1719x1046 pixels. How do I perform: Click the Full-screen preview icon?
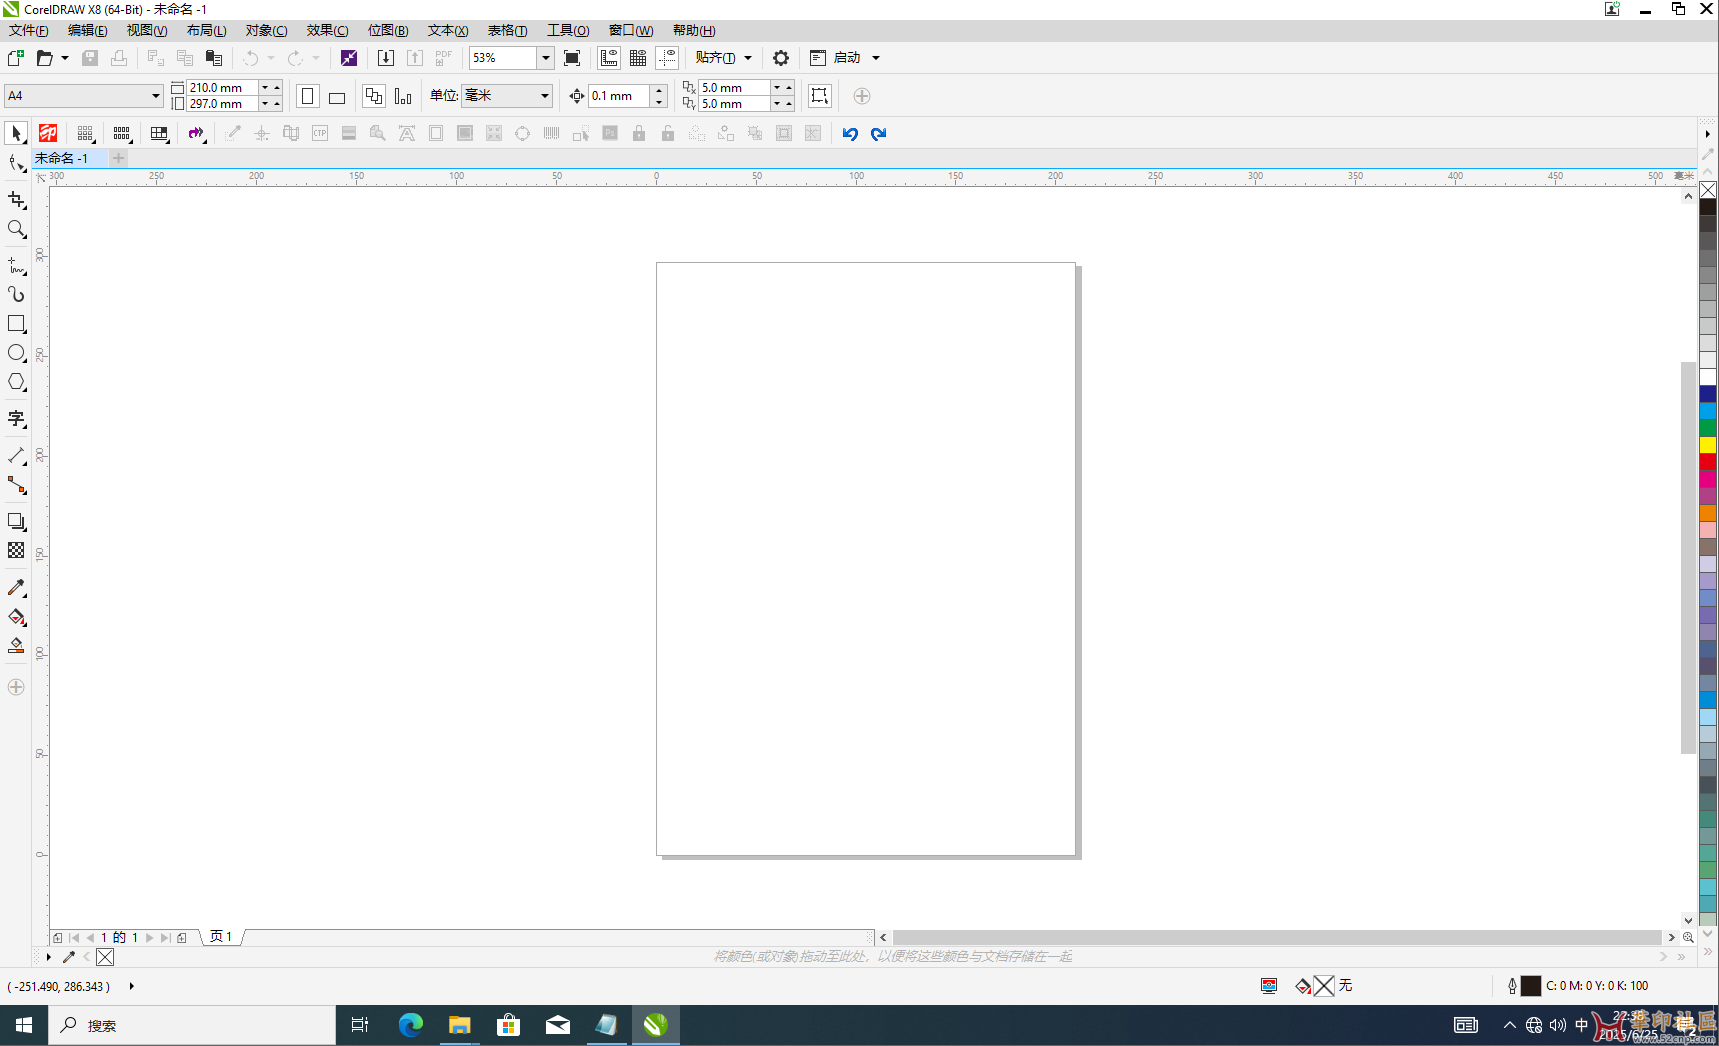coord(572,58)
